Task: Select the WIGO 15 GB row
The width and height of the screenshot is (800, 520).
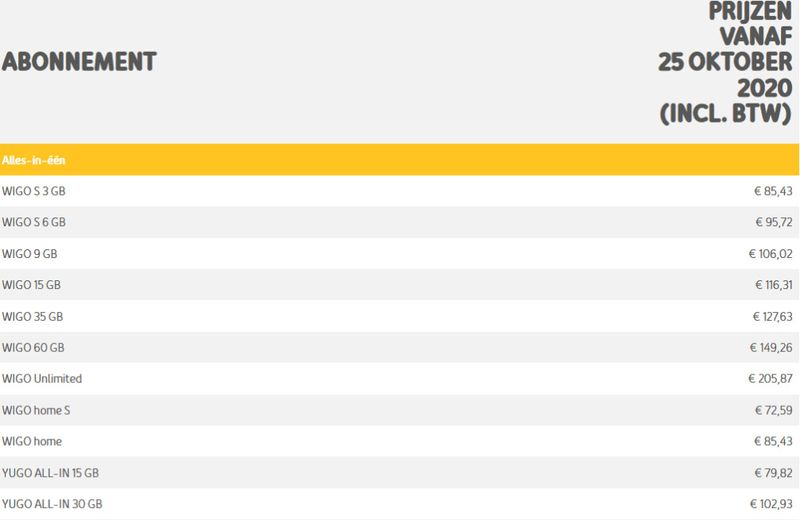Action: coord(399,285)
